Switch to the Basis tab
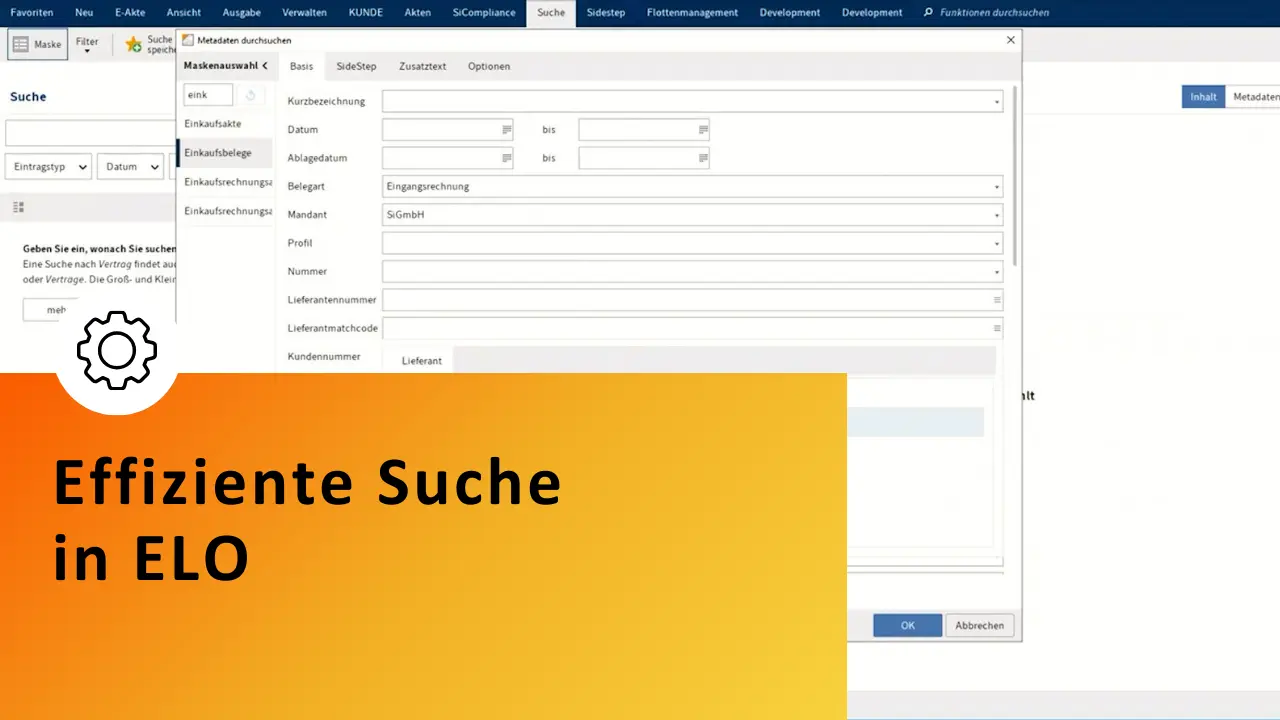The image size is (1280, 720). (301, 66)
